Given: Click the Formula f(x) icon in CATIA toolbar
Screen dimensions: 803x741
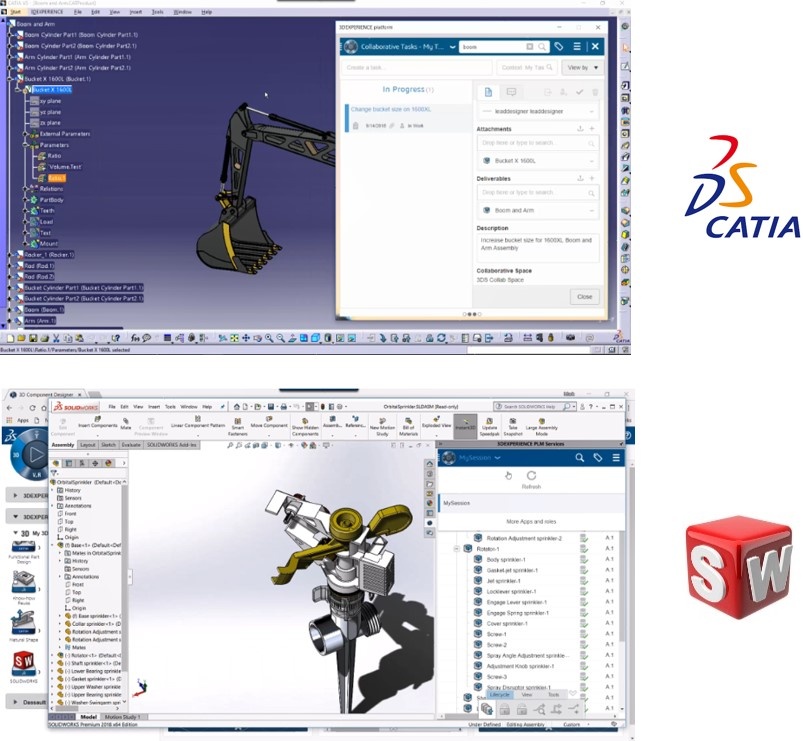Looking at the screenshot, I should tap(135, 338).
